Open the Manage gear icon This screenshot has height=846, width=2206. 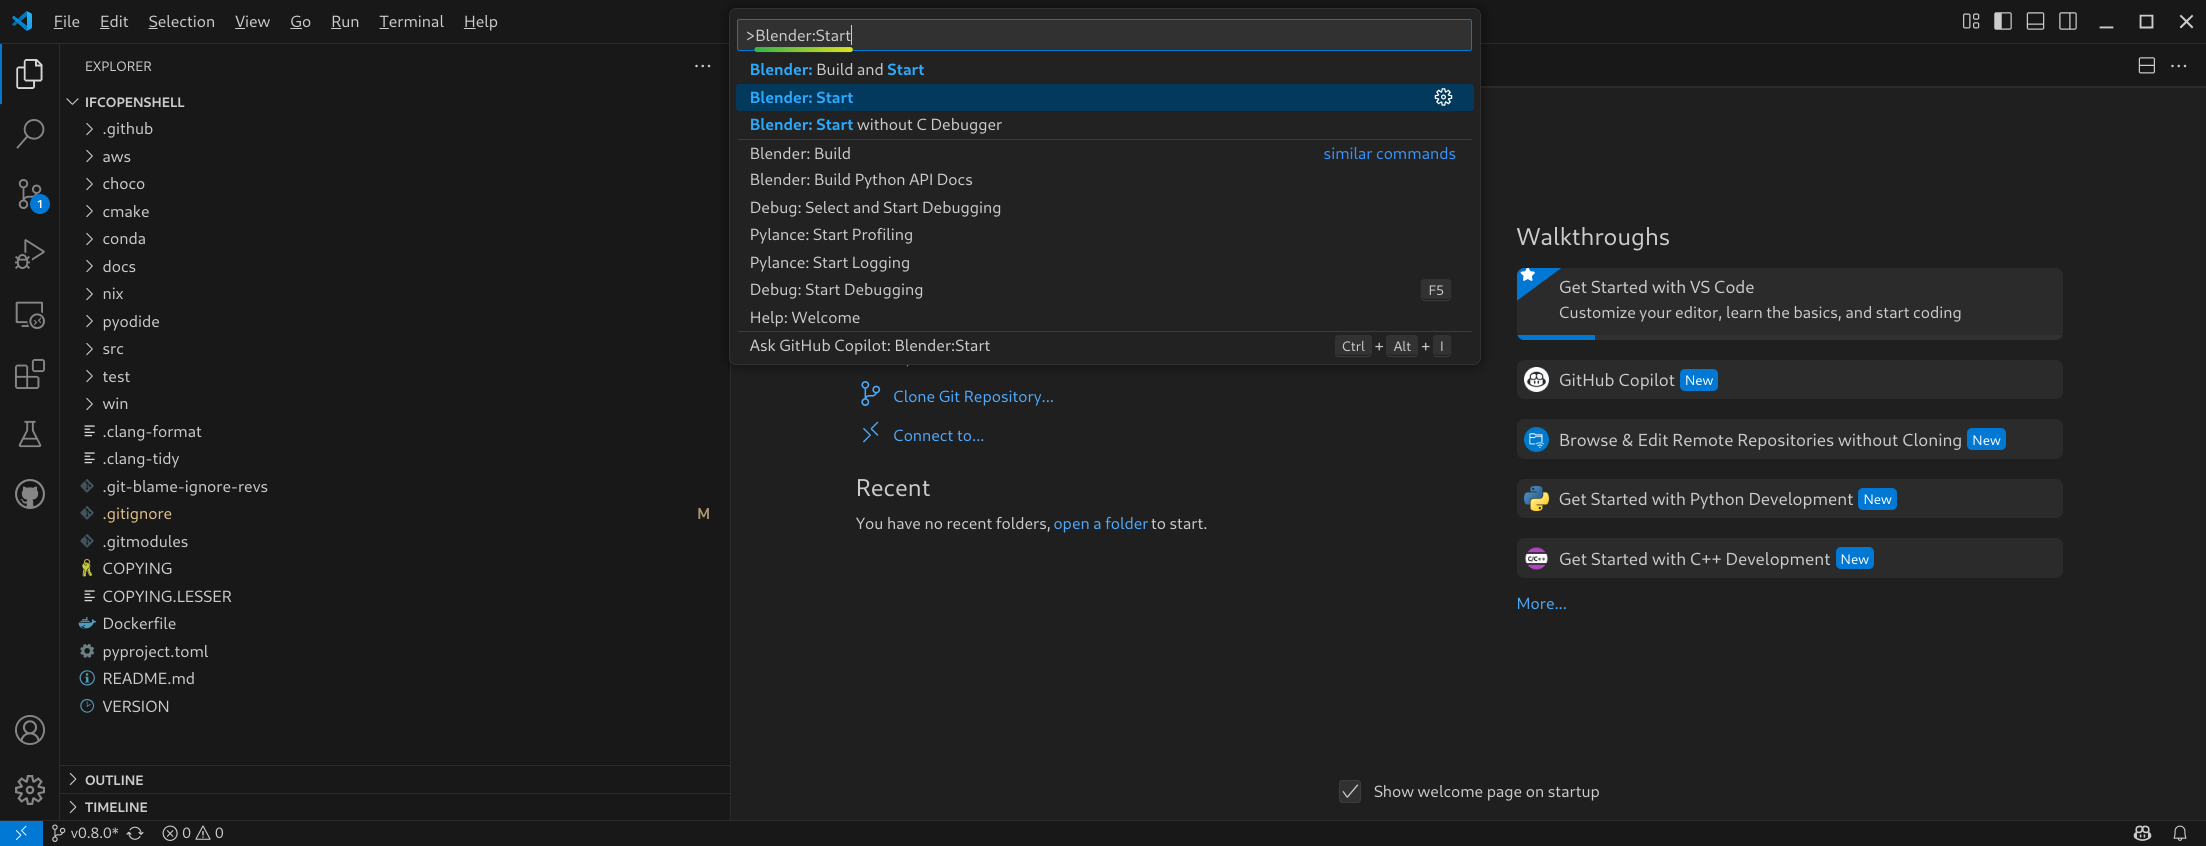[x=30, y=790]
